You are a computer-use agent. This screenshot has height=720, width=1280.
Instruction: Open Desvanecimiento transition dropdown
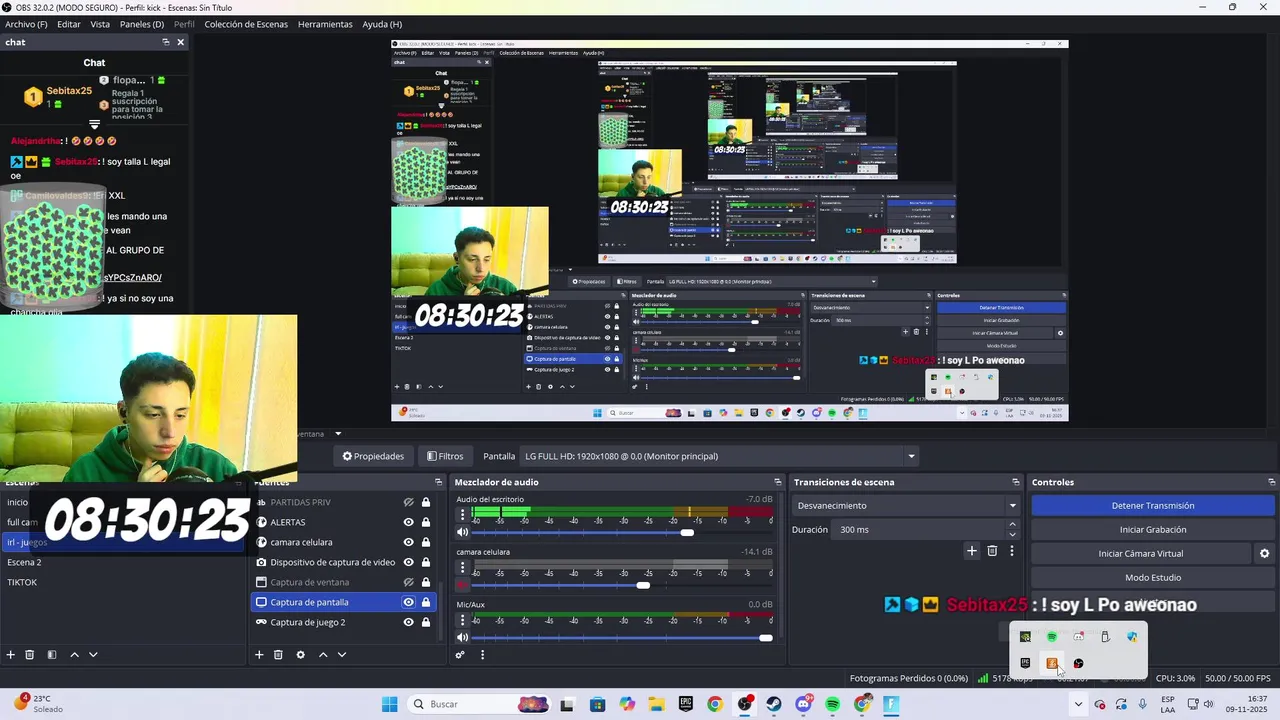point(906,505)
